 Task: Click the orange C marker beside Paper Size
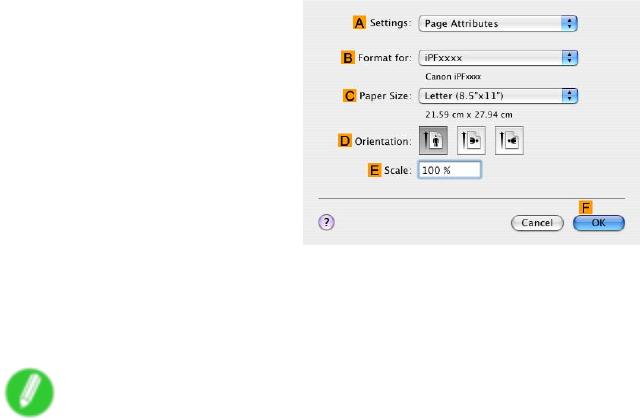coord(349,96)
